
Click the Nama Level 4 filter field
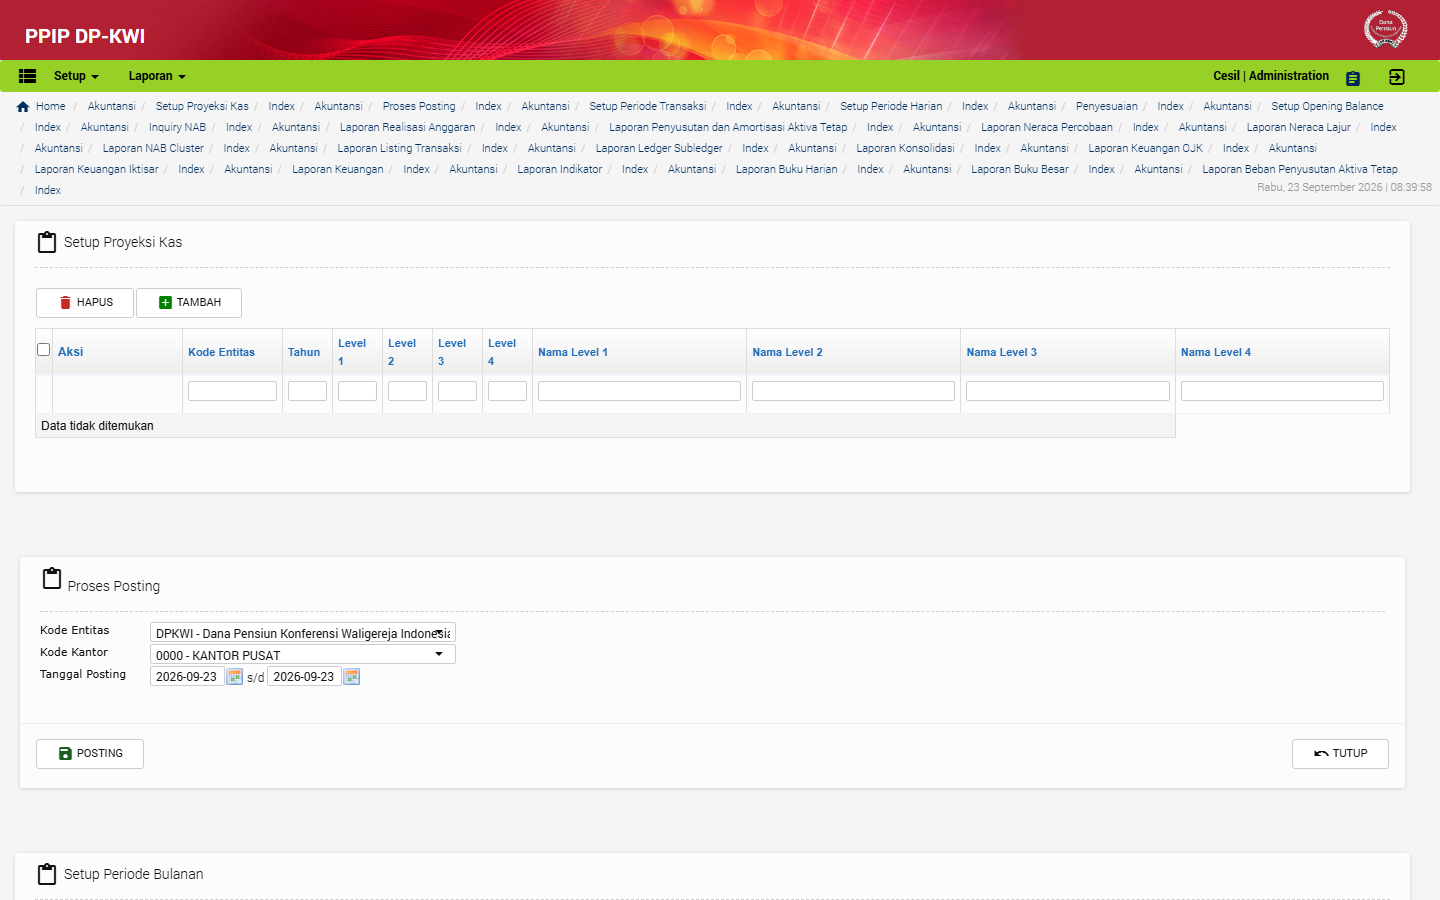[x=1282, y=391]
